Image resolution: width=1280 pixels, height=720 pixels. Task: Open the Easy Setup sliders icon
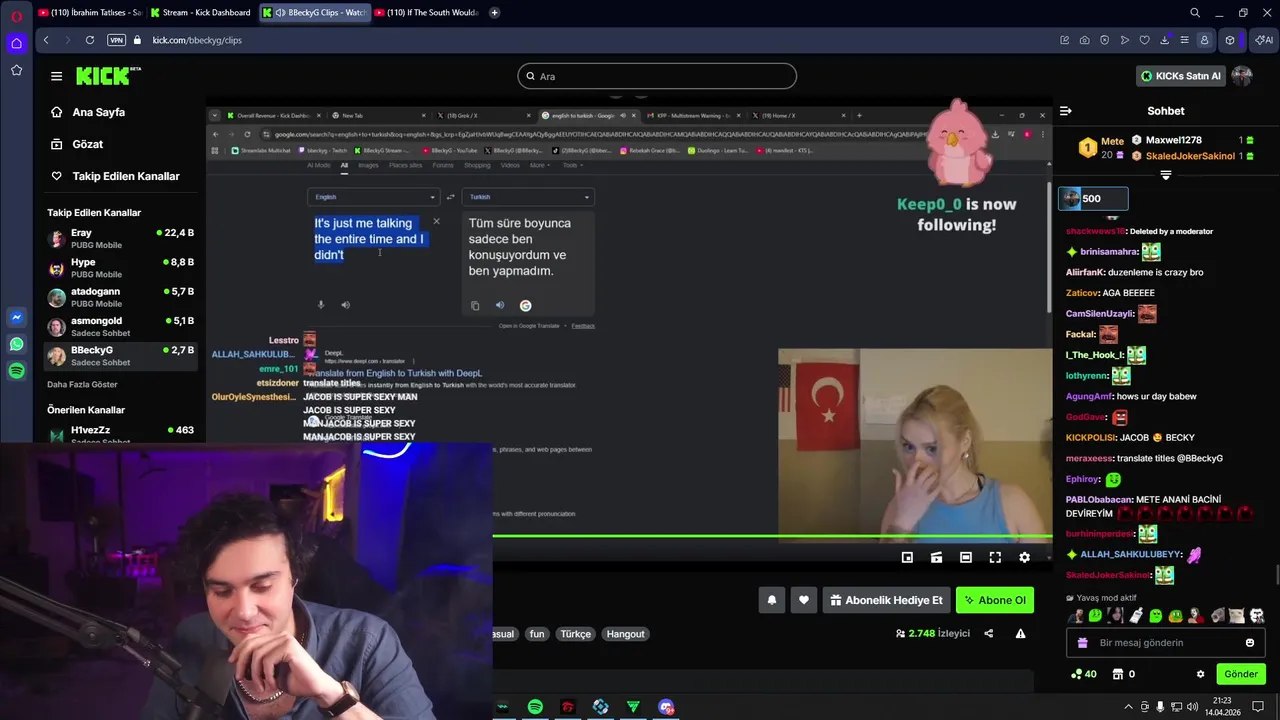(1185, 40)
